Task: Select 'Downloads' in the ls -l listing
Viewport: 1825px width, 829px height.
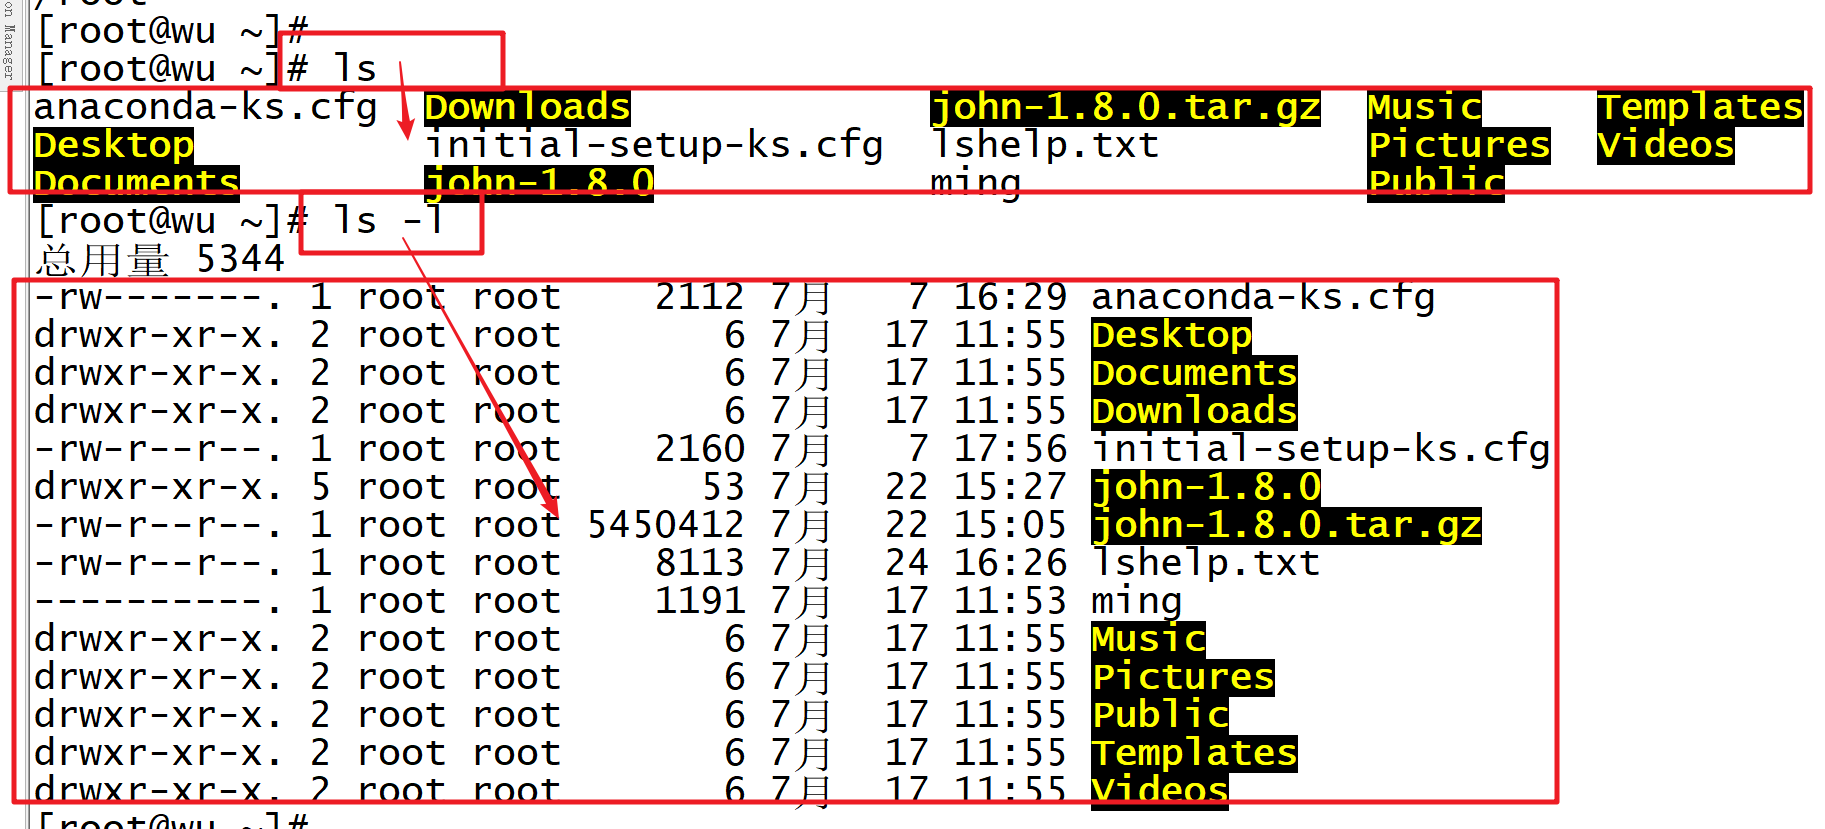Action: [x=1194, y=411]
